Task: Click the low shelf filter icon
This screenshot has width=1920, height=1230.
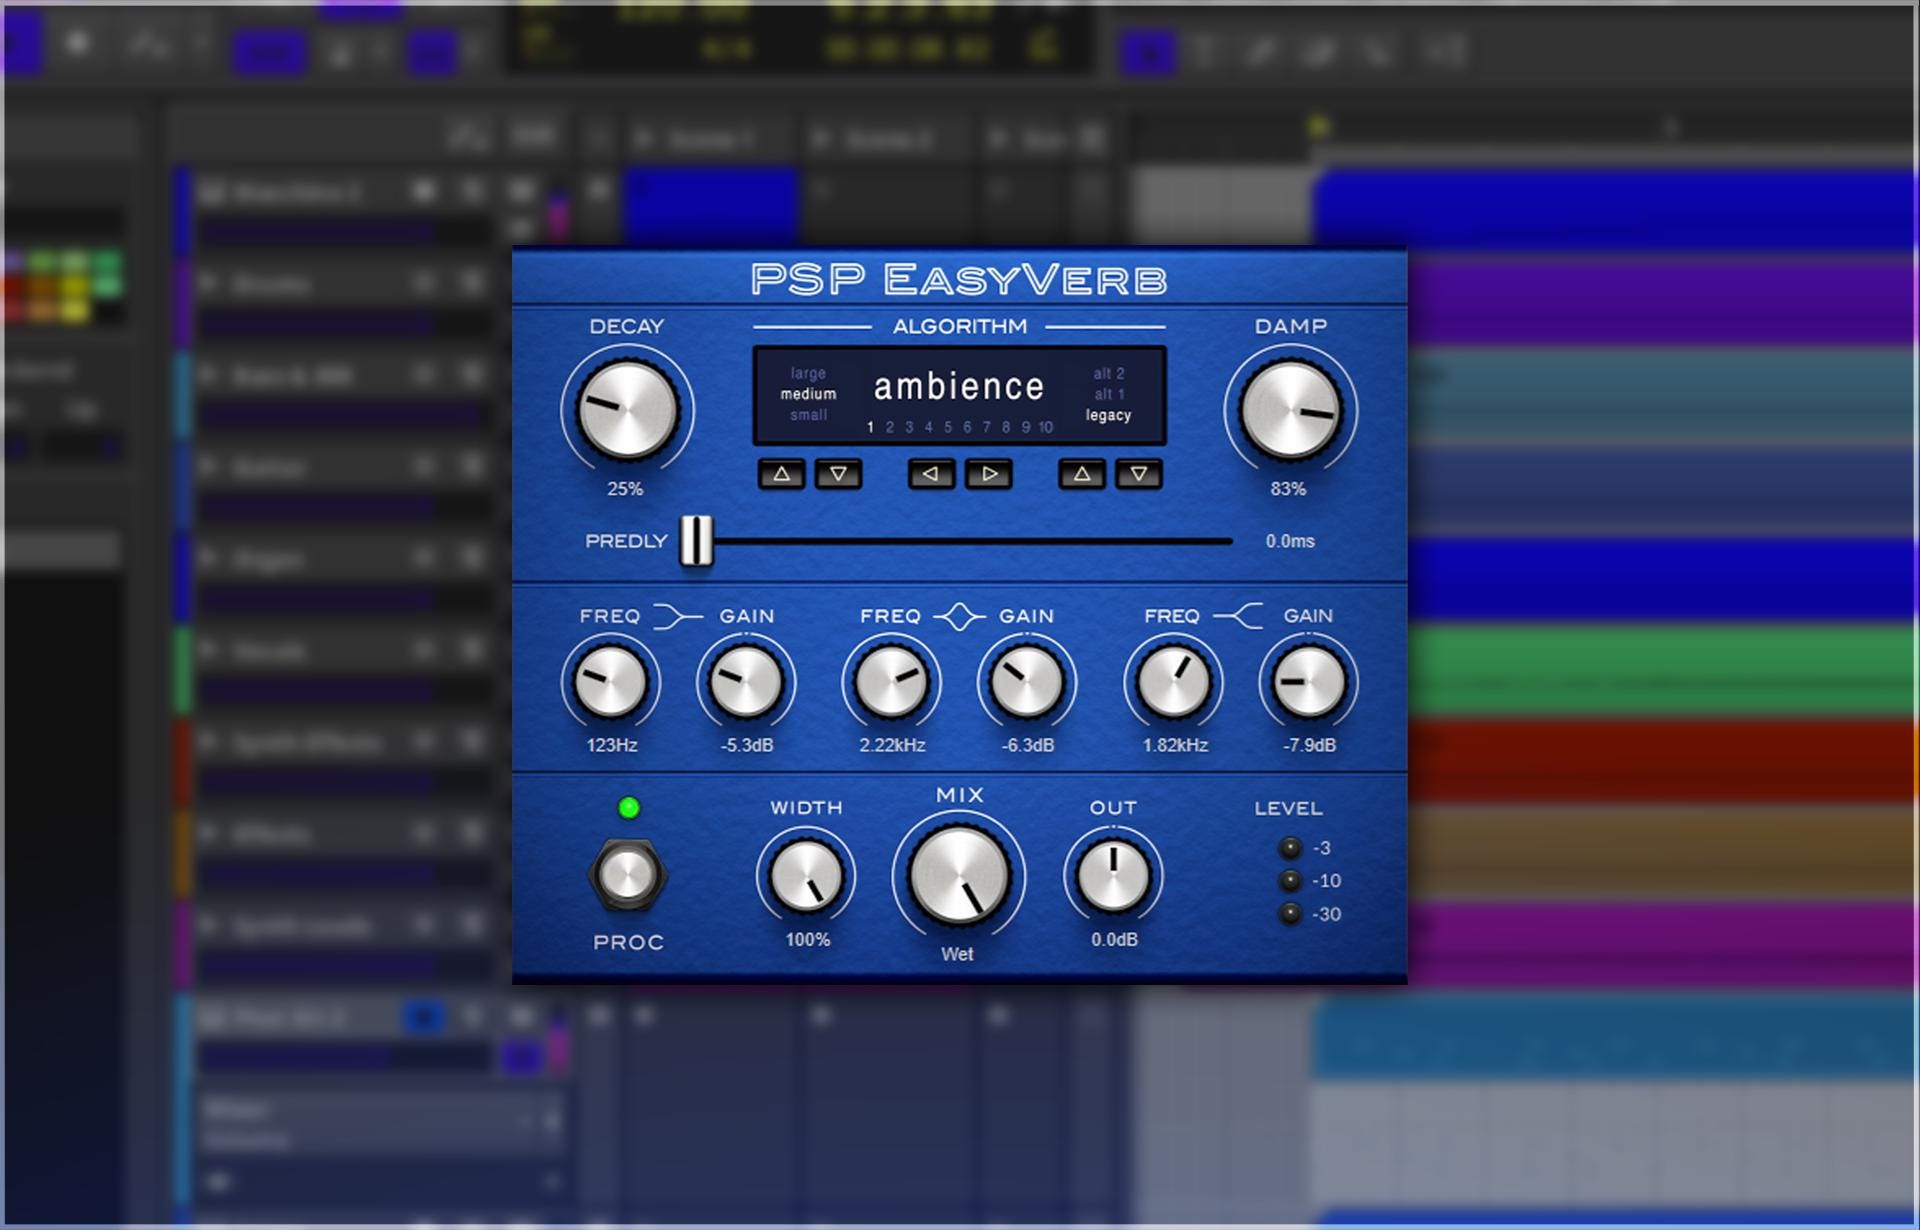Action: (678, 616)
